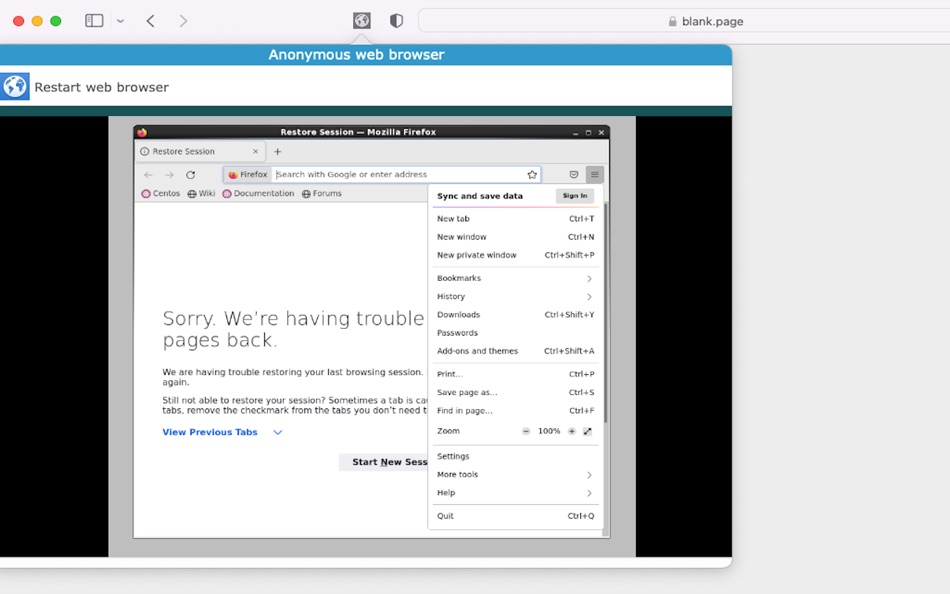950x594 pixels.
Task: Choose New private window menu item
Action: coord(516,255)
